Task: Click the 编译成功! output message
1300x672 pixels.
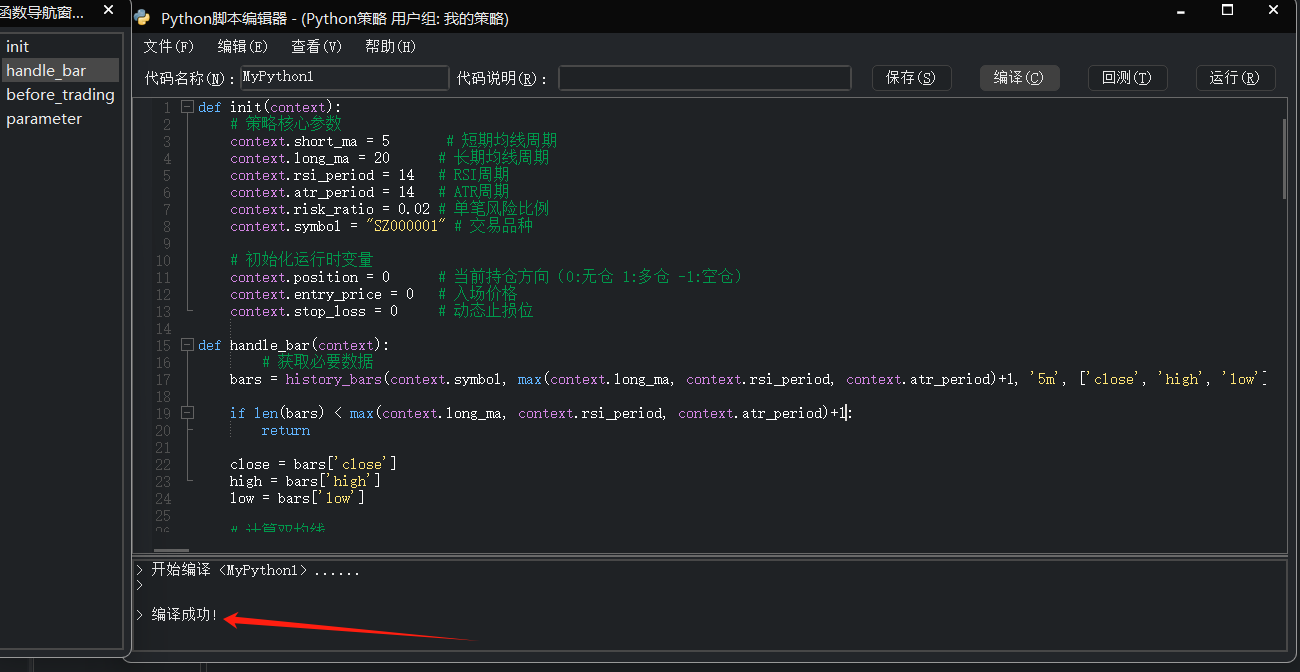Action: (x=185, y=614)
